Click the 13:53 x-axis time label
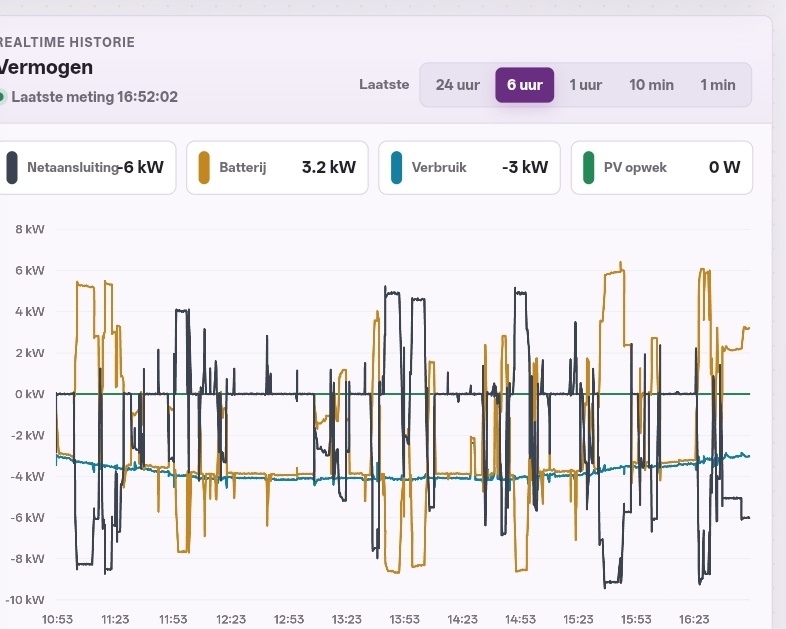Image resolution: width=786 pixels, height=629 pixels. (x=405, y=619)
